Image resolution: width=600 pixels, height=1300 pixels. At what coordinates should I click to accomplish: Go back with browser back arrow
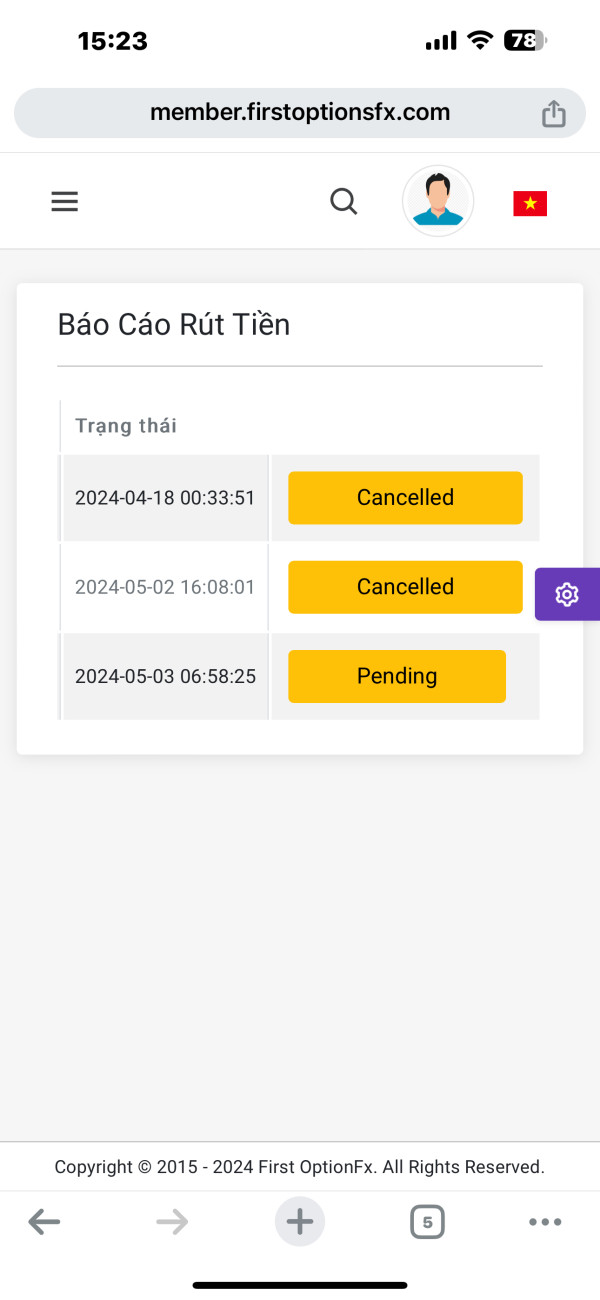pos(44,1221)
